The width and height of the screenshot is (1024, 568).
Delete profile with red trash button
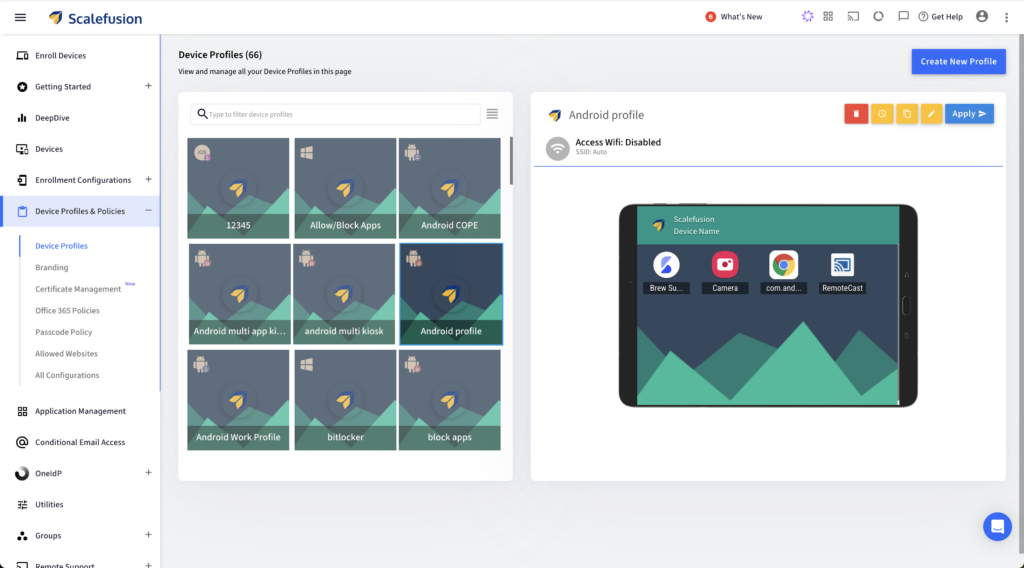856,114
